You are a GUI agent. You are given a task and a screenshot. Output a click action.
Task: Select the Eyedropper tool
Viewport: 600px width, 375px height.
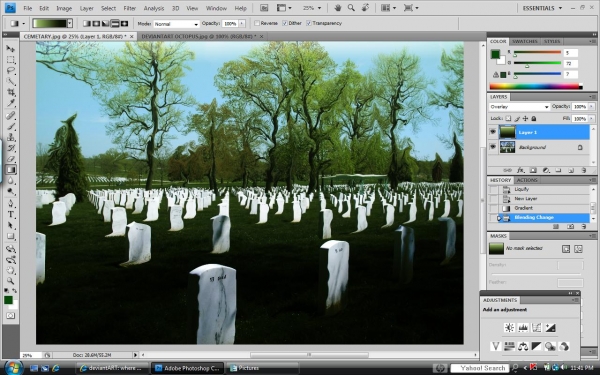11,103
